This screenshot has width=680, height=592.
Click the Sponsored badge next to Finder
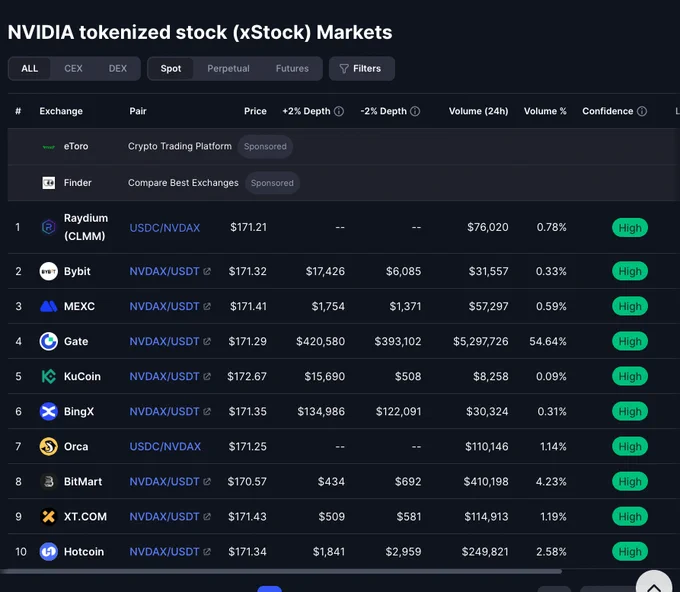point(272,183)
